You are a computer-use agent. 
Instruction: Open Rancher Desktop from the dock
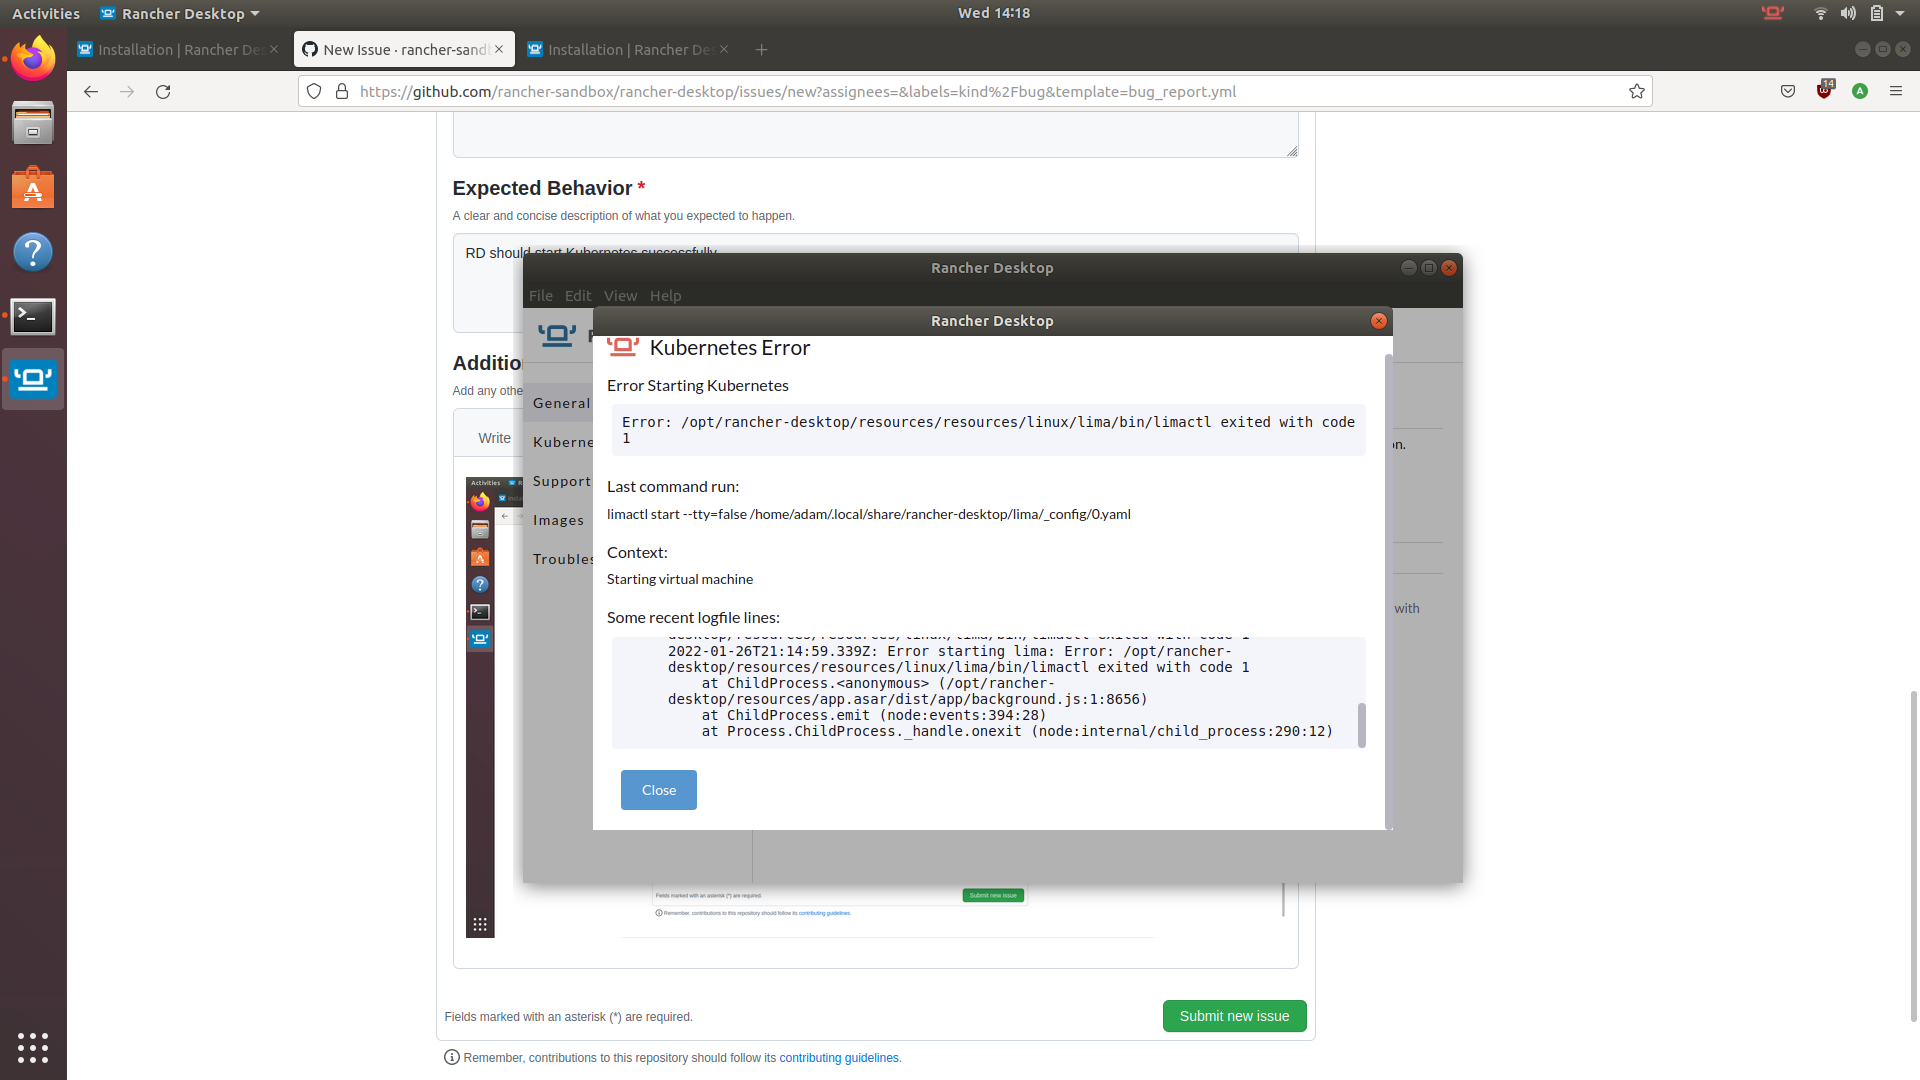pyautogui.click(x=33, y=379)
